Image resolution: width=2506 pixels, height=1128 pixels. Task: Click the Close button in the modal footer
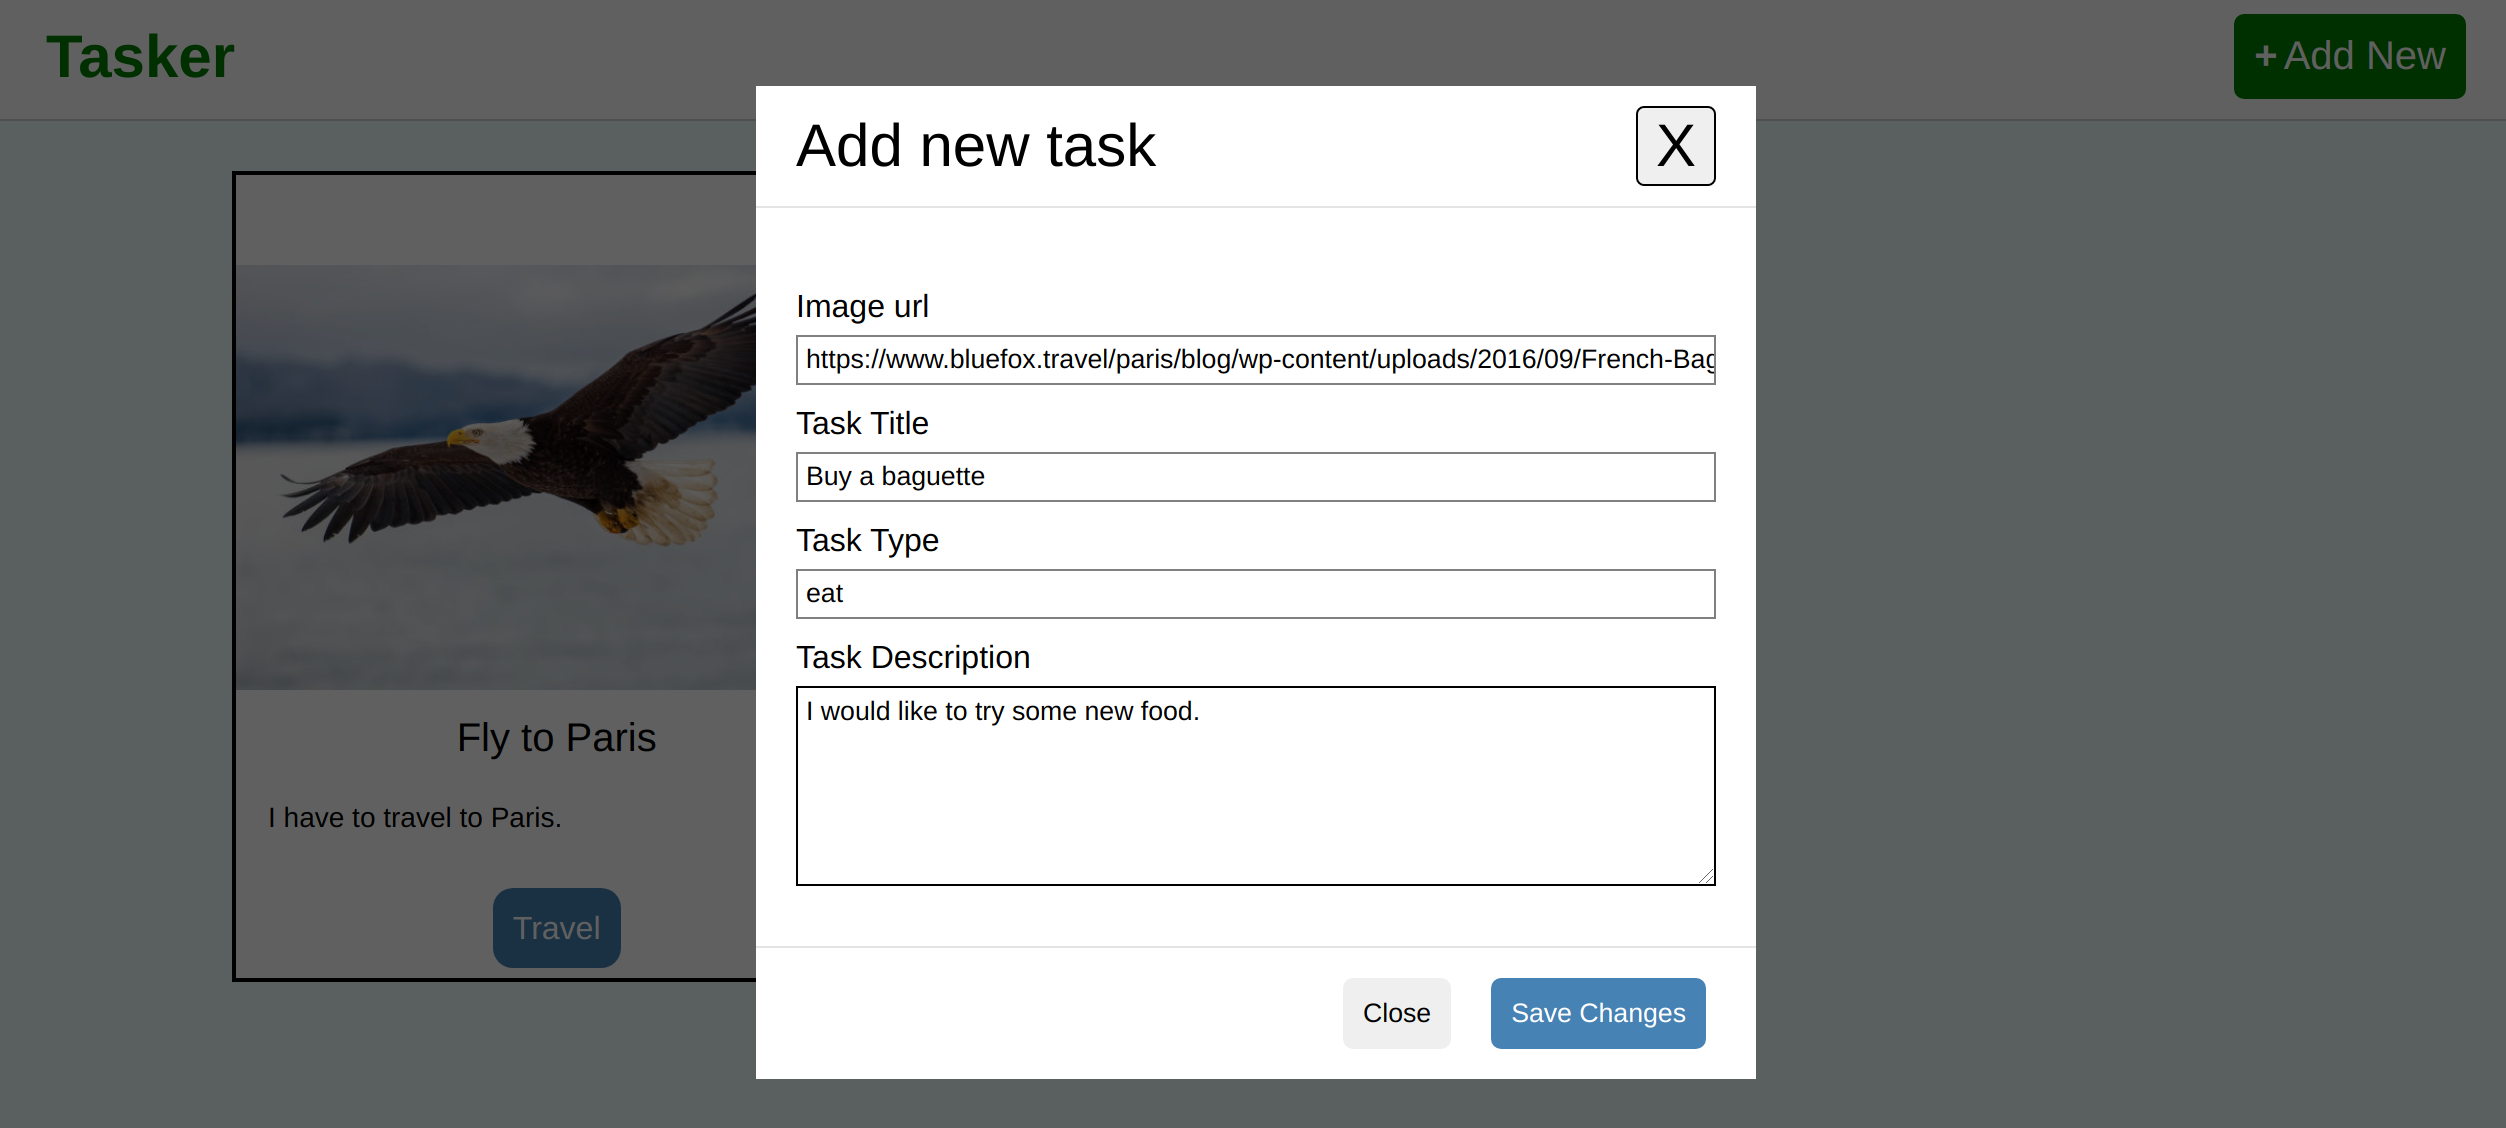[1396, 1013]
